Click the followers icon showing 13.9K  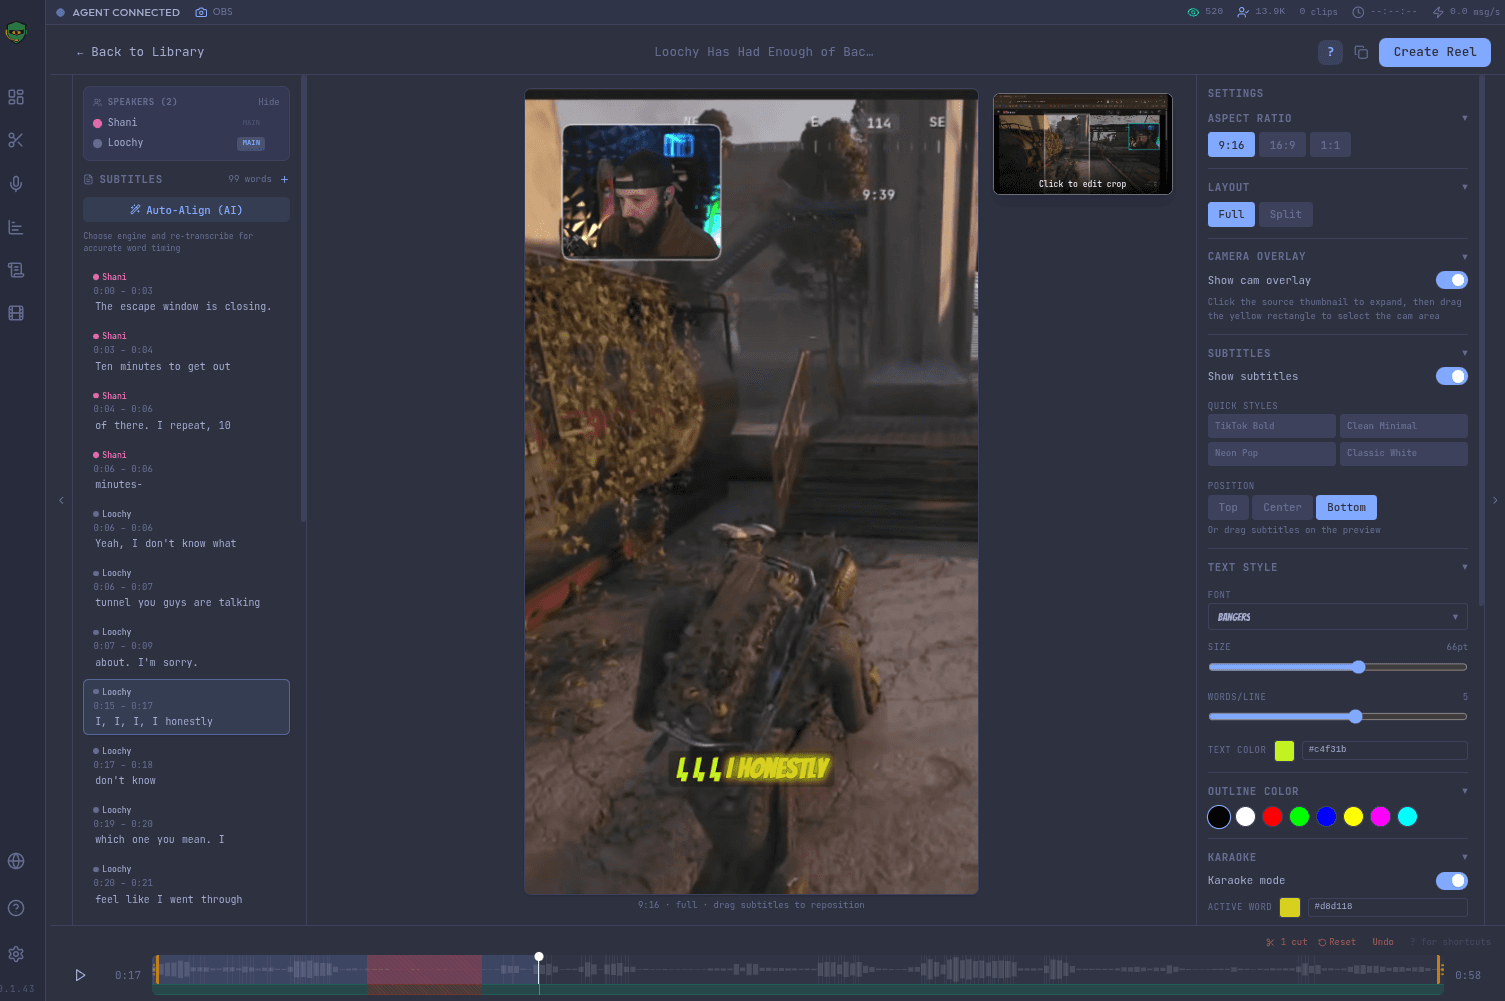(1243, 12)
